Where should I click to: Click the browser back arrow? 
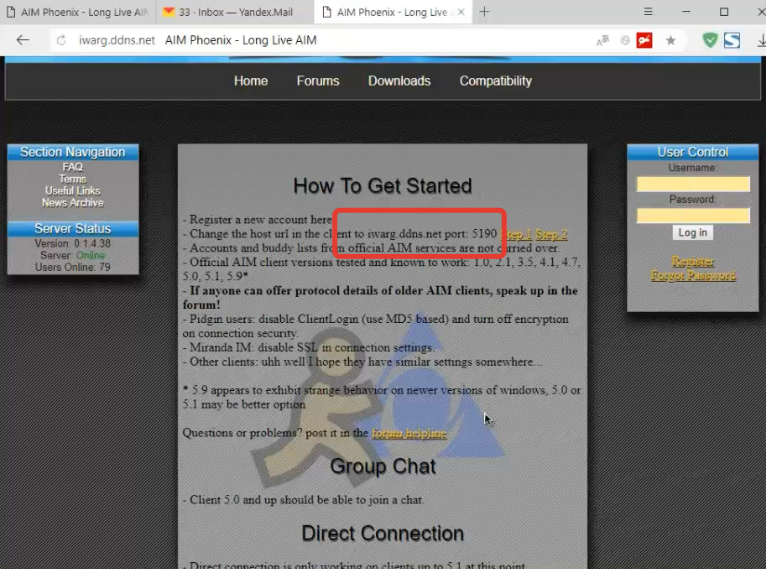(x=22, y=41)
